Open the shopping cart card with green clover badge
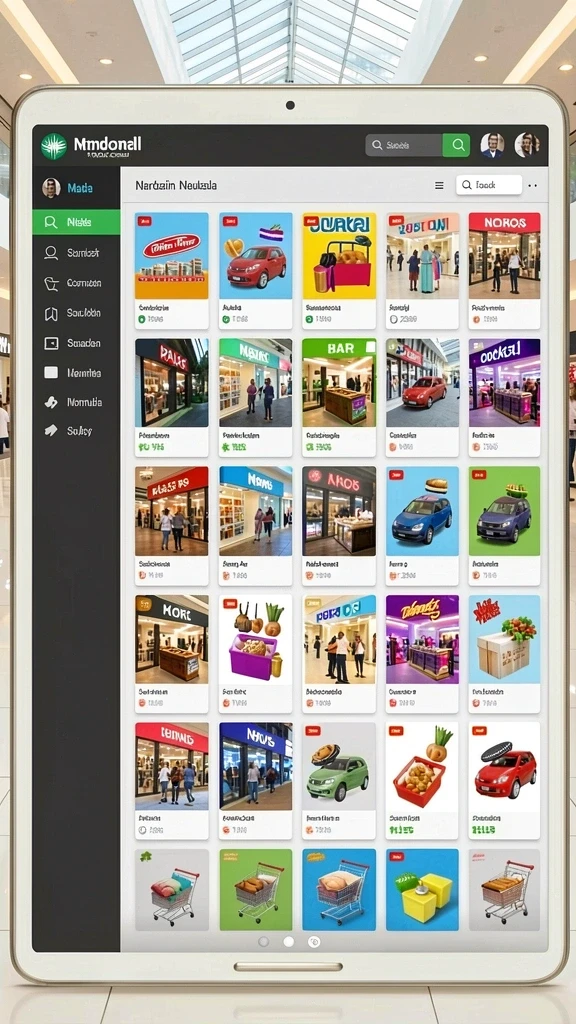This screenshot has width=576, height=1024. coord(172,889)
